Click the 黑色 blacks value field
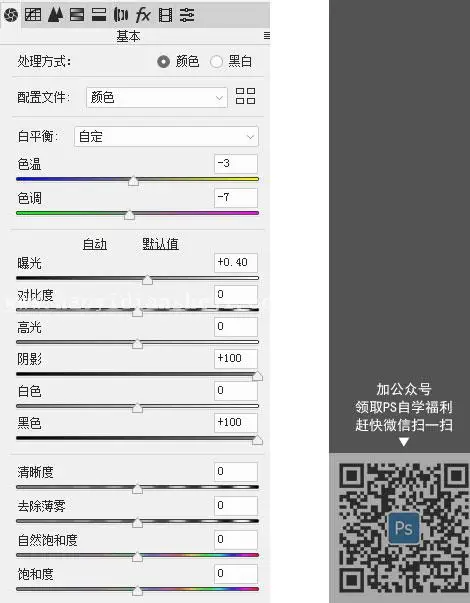 (236, 423)
